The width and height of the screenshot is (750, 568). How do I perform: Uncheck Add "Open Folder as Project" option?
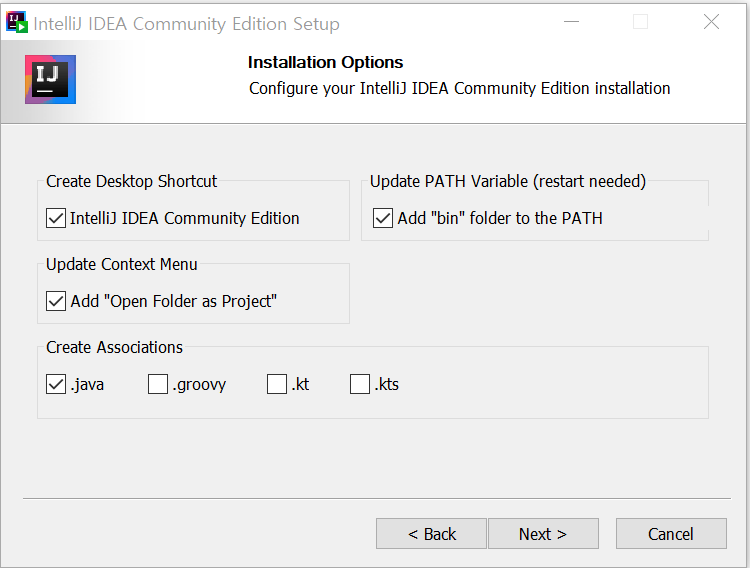pos(56,301)
